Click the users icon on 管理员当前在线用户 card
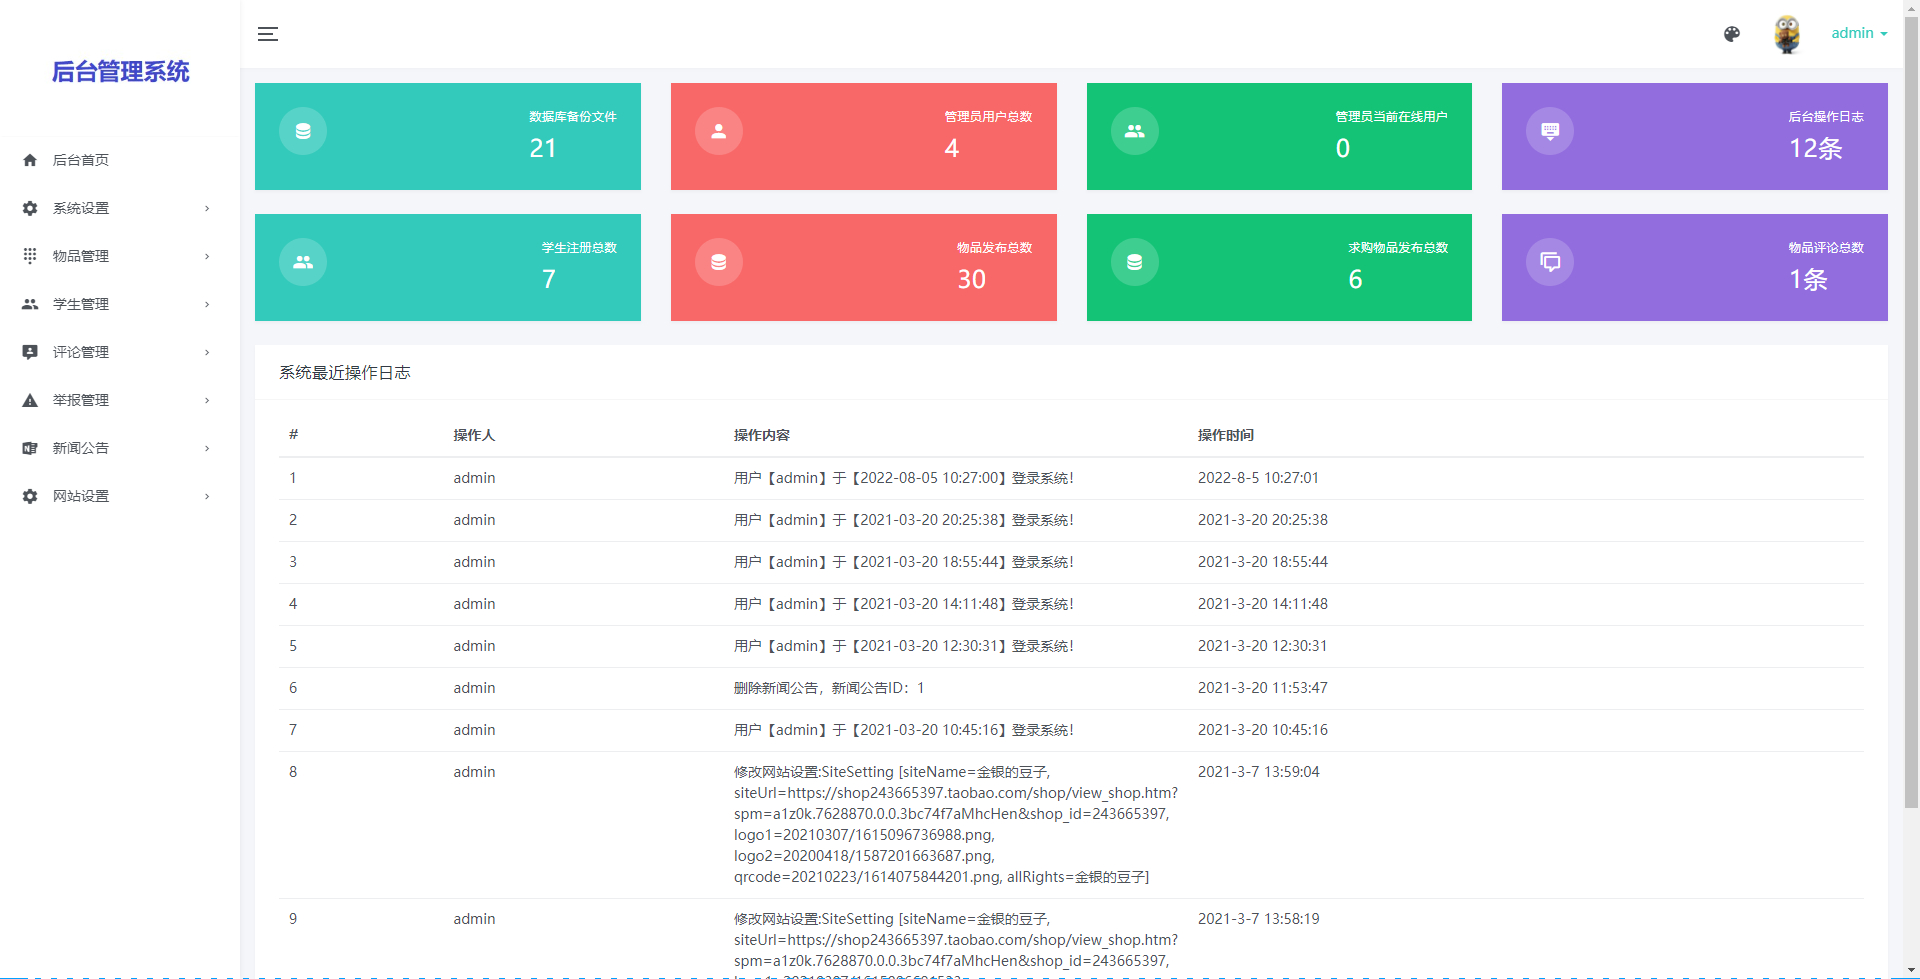This screenshot has width=1920, height=979. [1134, 130]
